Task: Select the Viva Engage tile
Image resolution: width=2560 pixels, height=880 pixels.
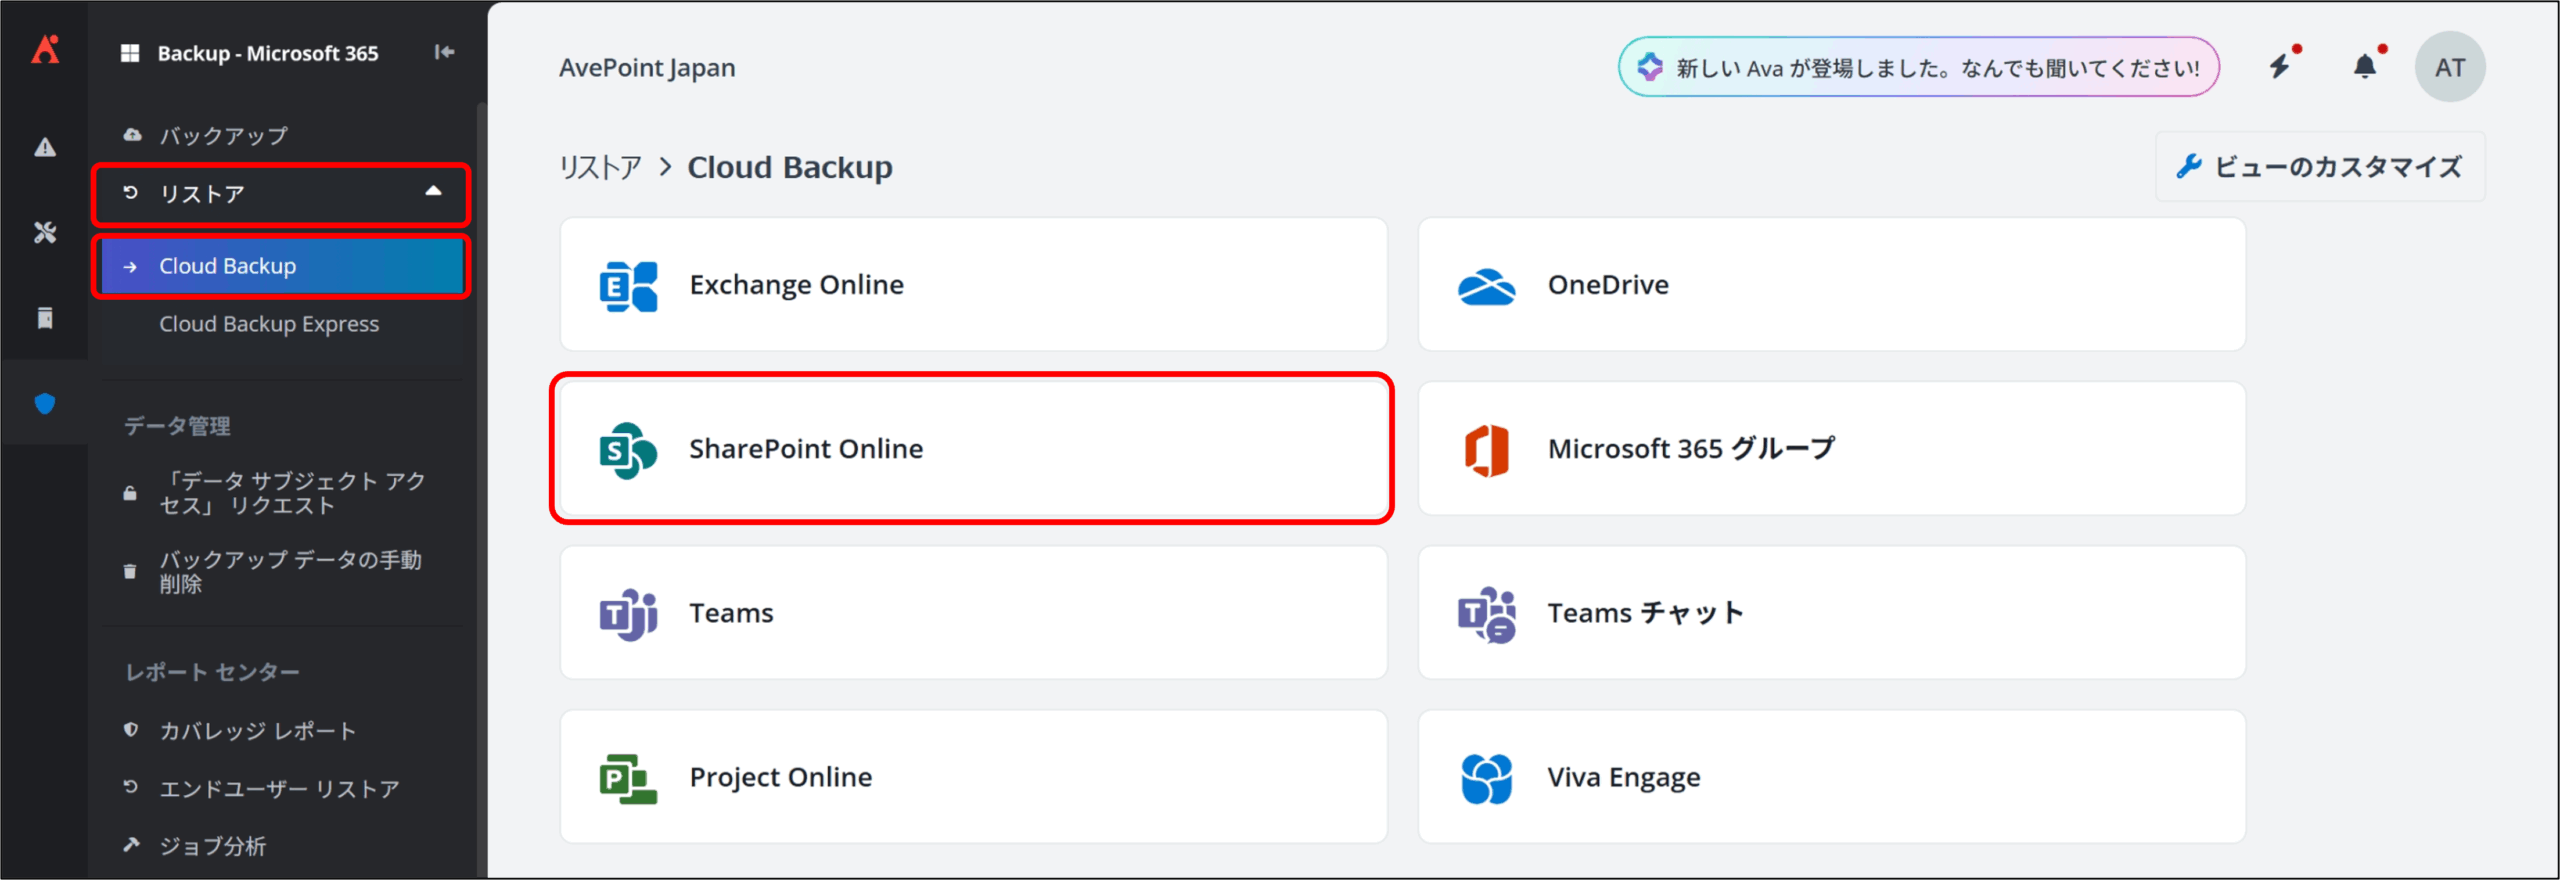Action: pos(1830,777)
